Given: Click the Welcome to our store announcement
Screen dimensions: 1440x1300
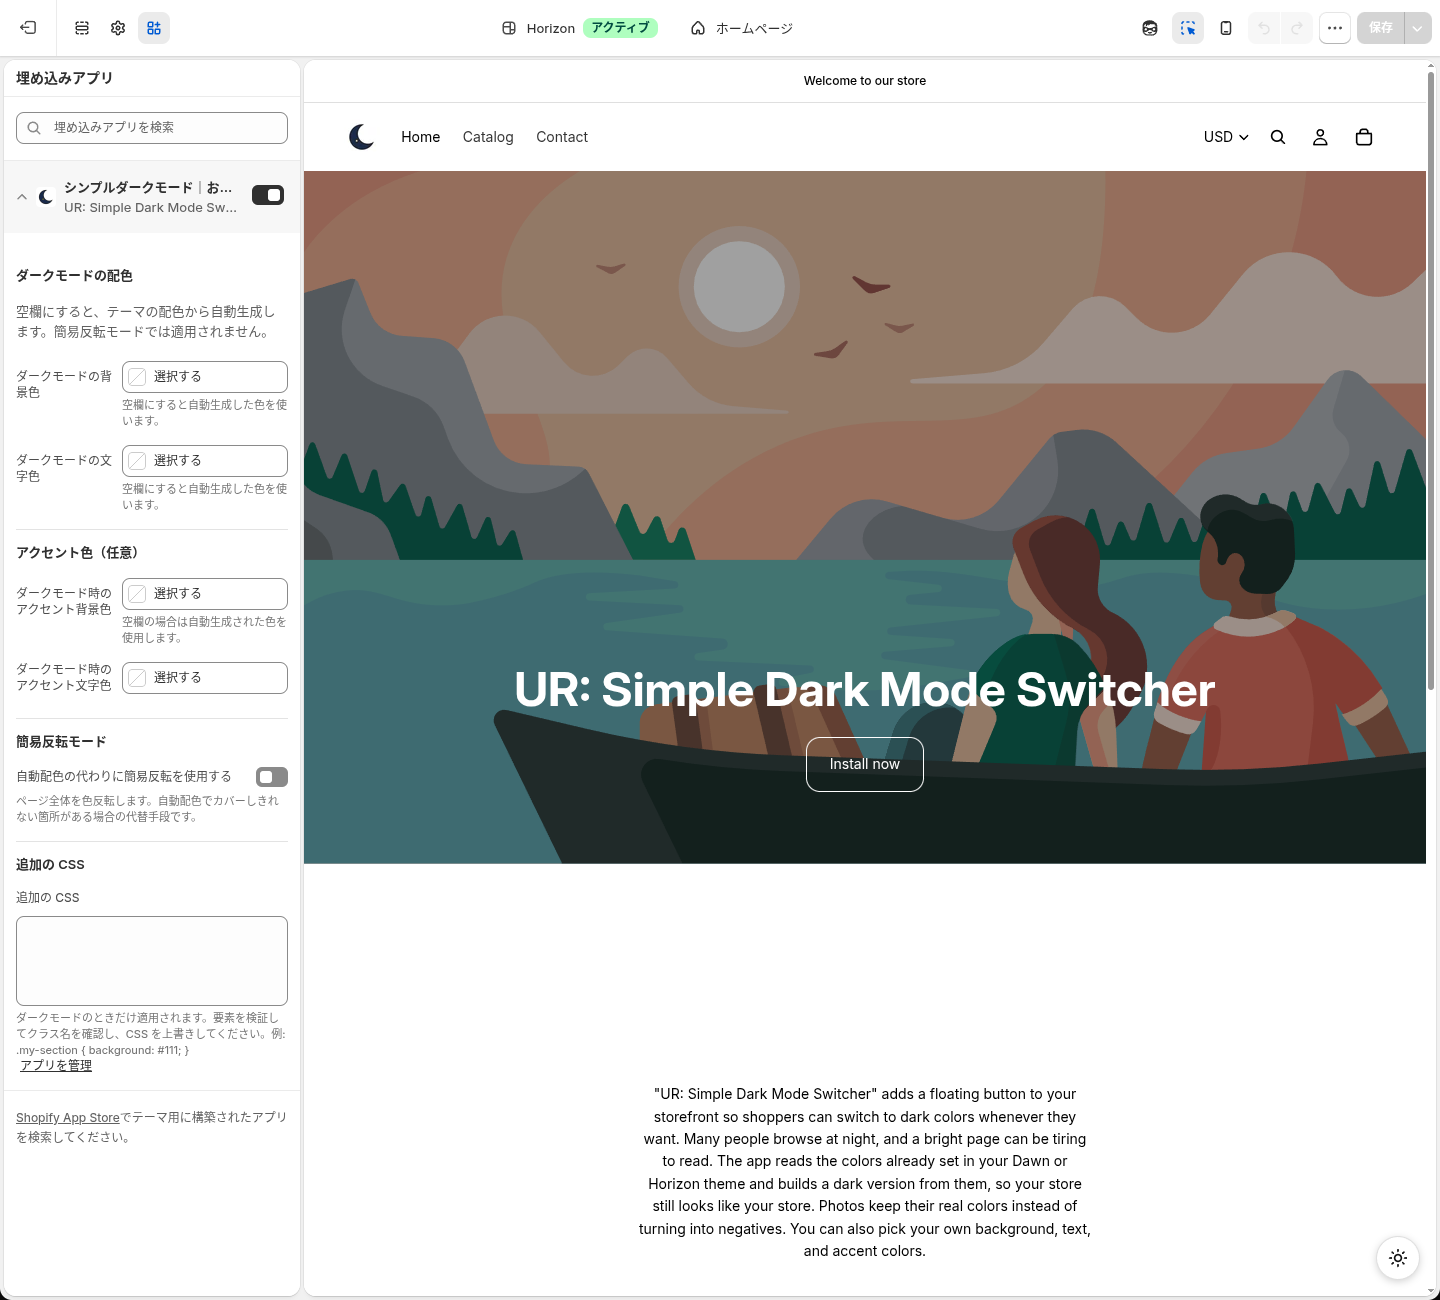Looking at the screenshot, I should [x=865, y=81].
